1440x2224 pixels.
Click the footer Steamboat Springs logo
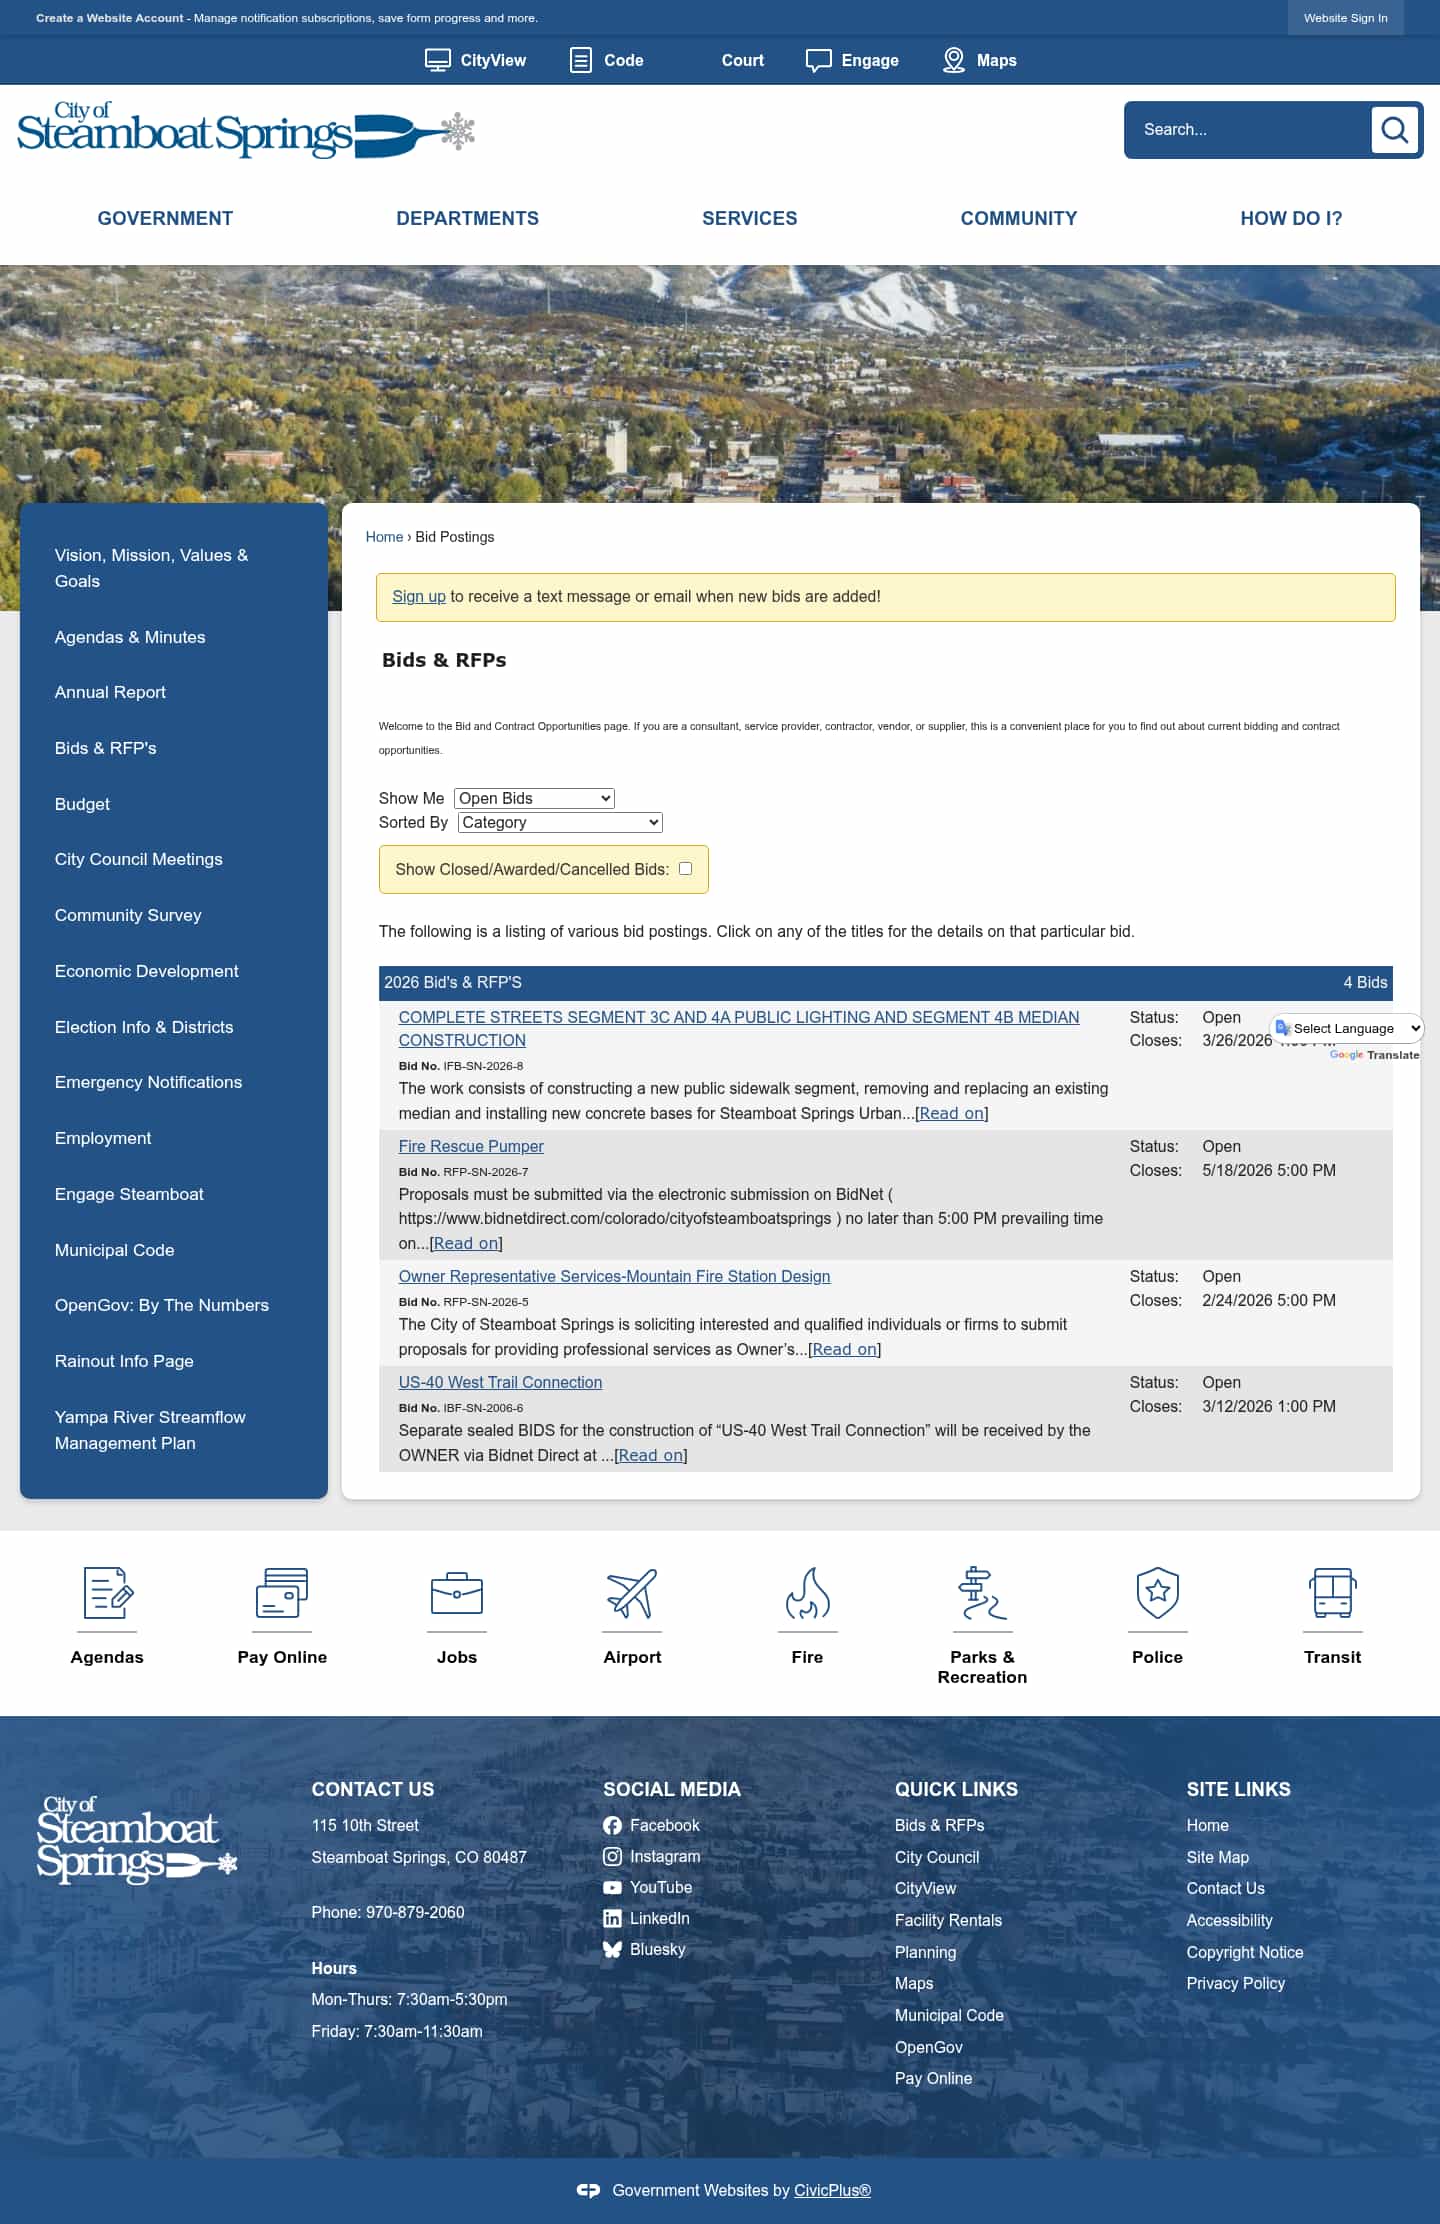[137, 1840]
